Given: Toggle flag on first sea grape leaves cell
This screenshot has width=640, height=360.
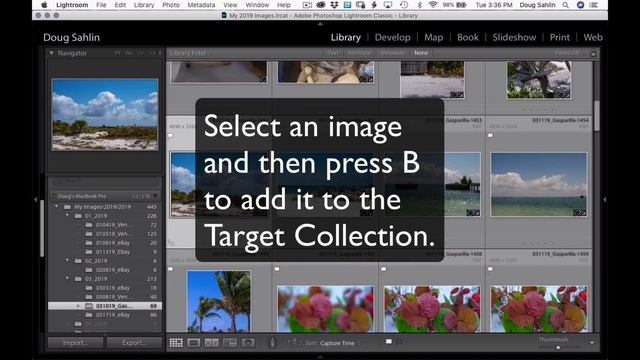Looking at the screenshot, I should click(x=277, y=269).
